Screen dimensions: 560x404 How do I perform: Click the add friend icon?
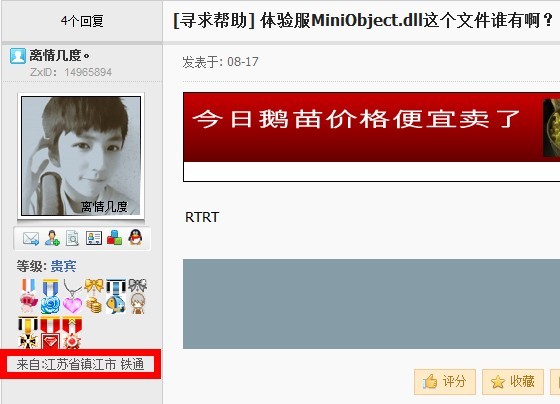(x=52, y=238)
